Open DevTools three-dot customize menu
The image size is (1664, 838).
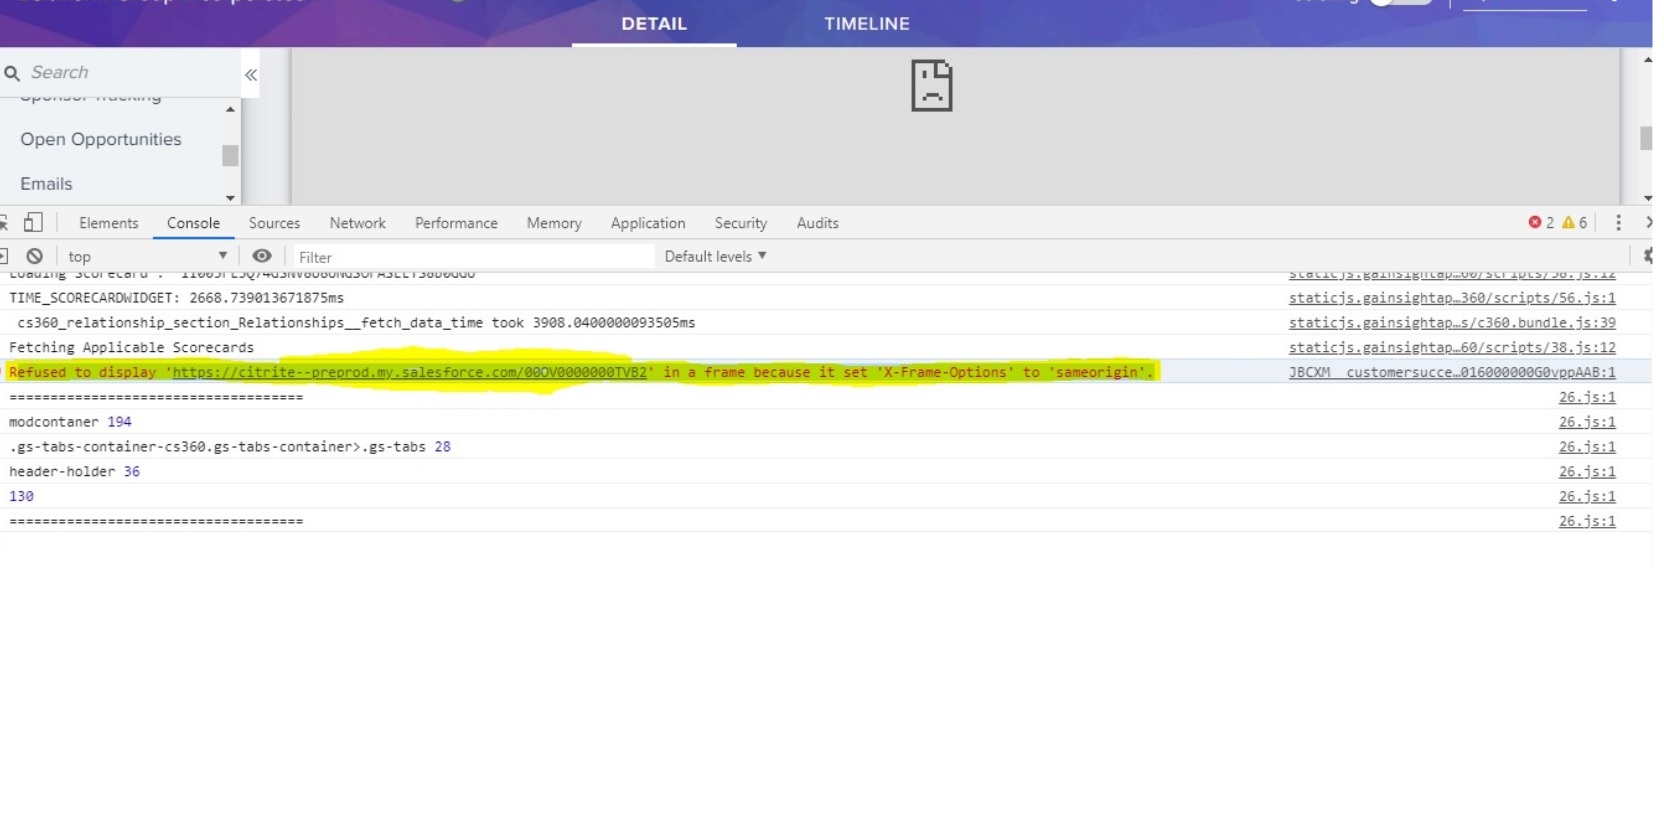click(x=1618, y=223)
